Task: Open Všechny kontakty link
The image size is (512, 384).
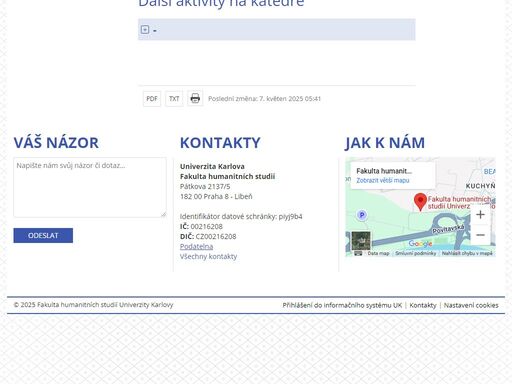Action: [208, 256]
